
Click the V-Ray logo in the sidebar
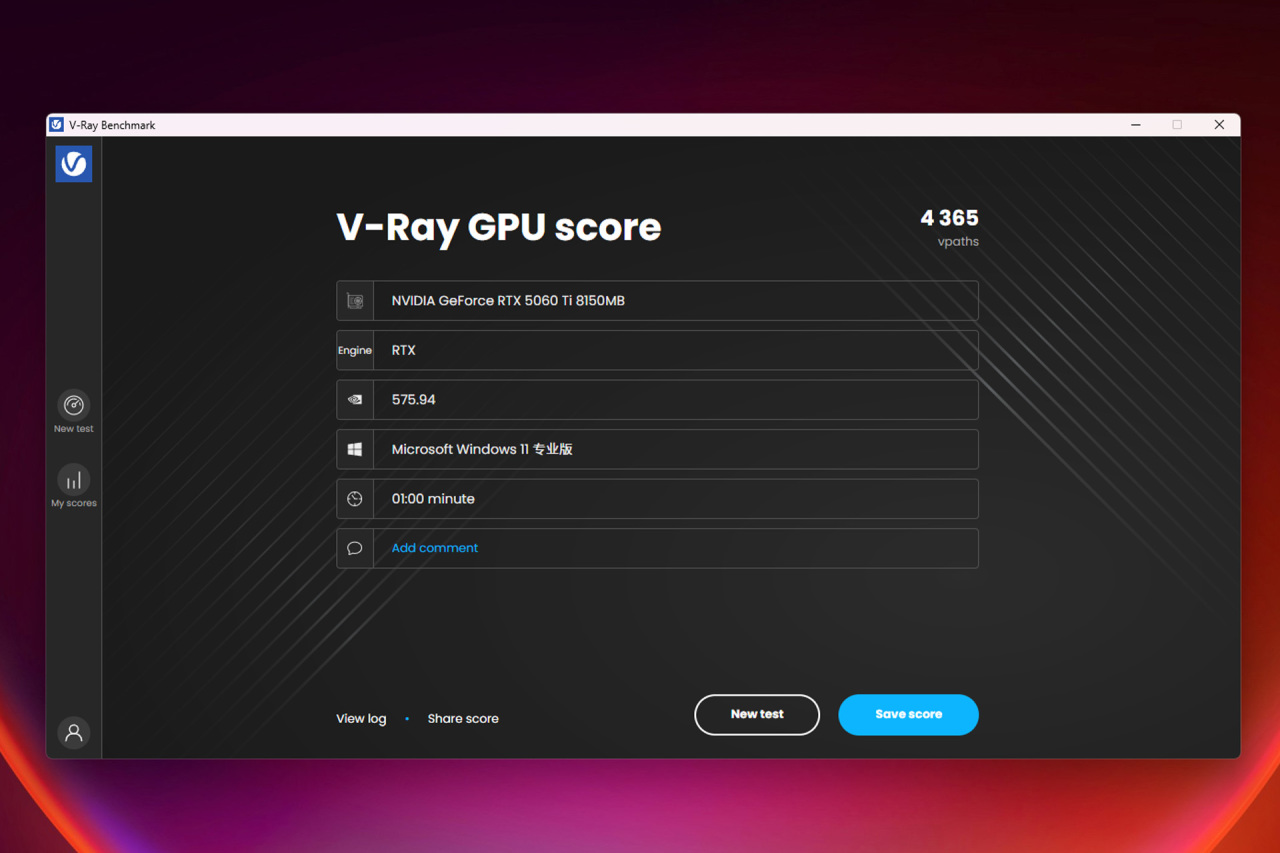click(74, 164)
